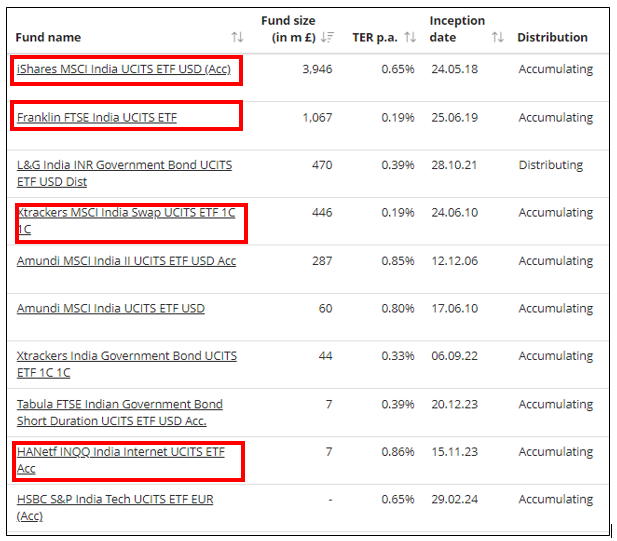Select inception date 17.06.10
This screenshot has width=617, height=541.
[454, 309]
